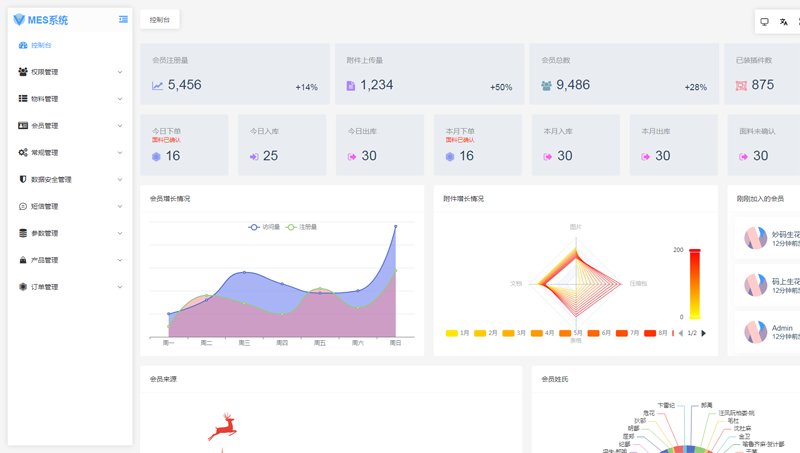Open the 控制台 sidebar menu item
Screen dimensions: 800x453
pos(70,45)
